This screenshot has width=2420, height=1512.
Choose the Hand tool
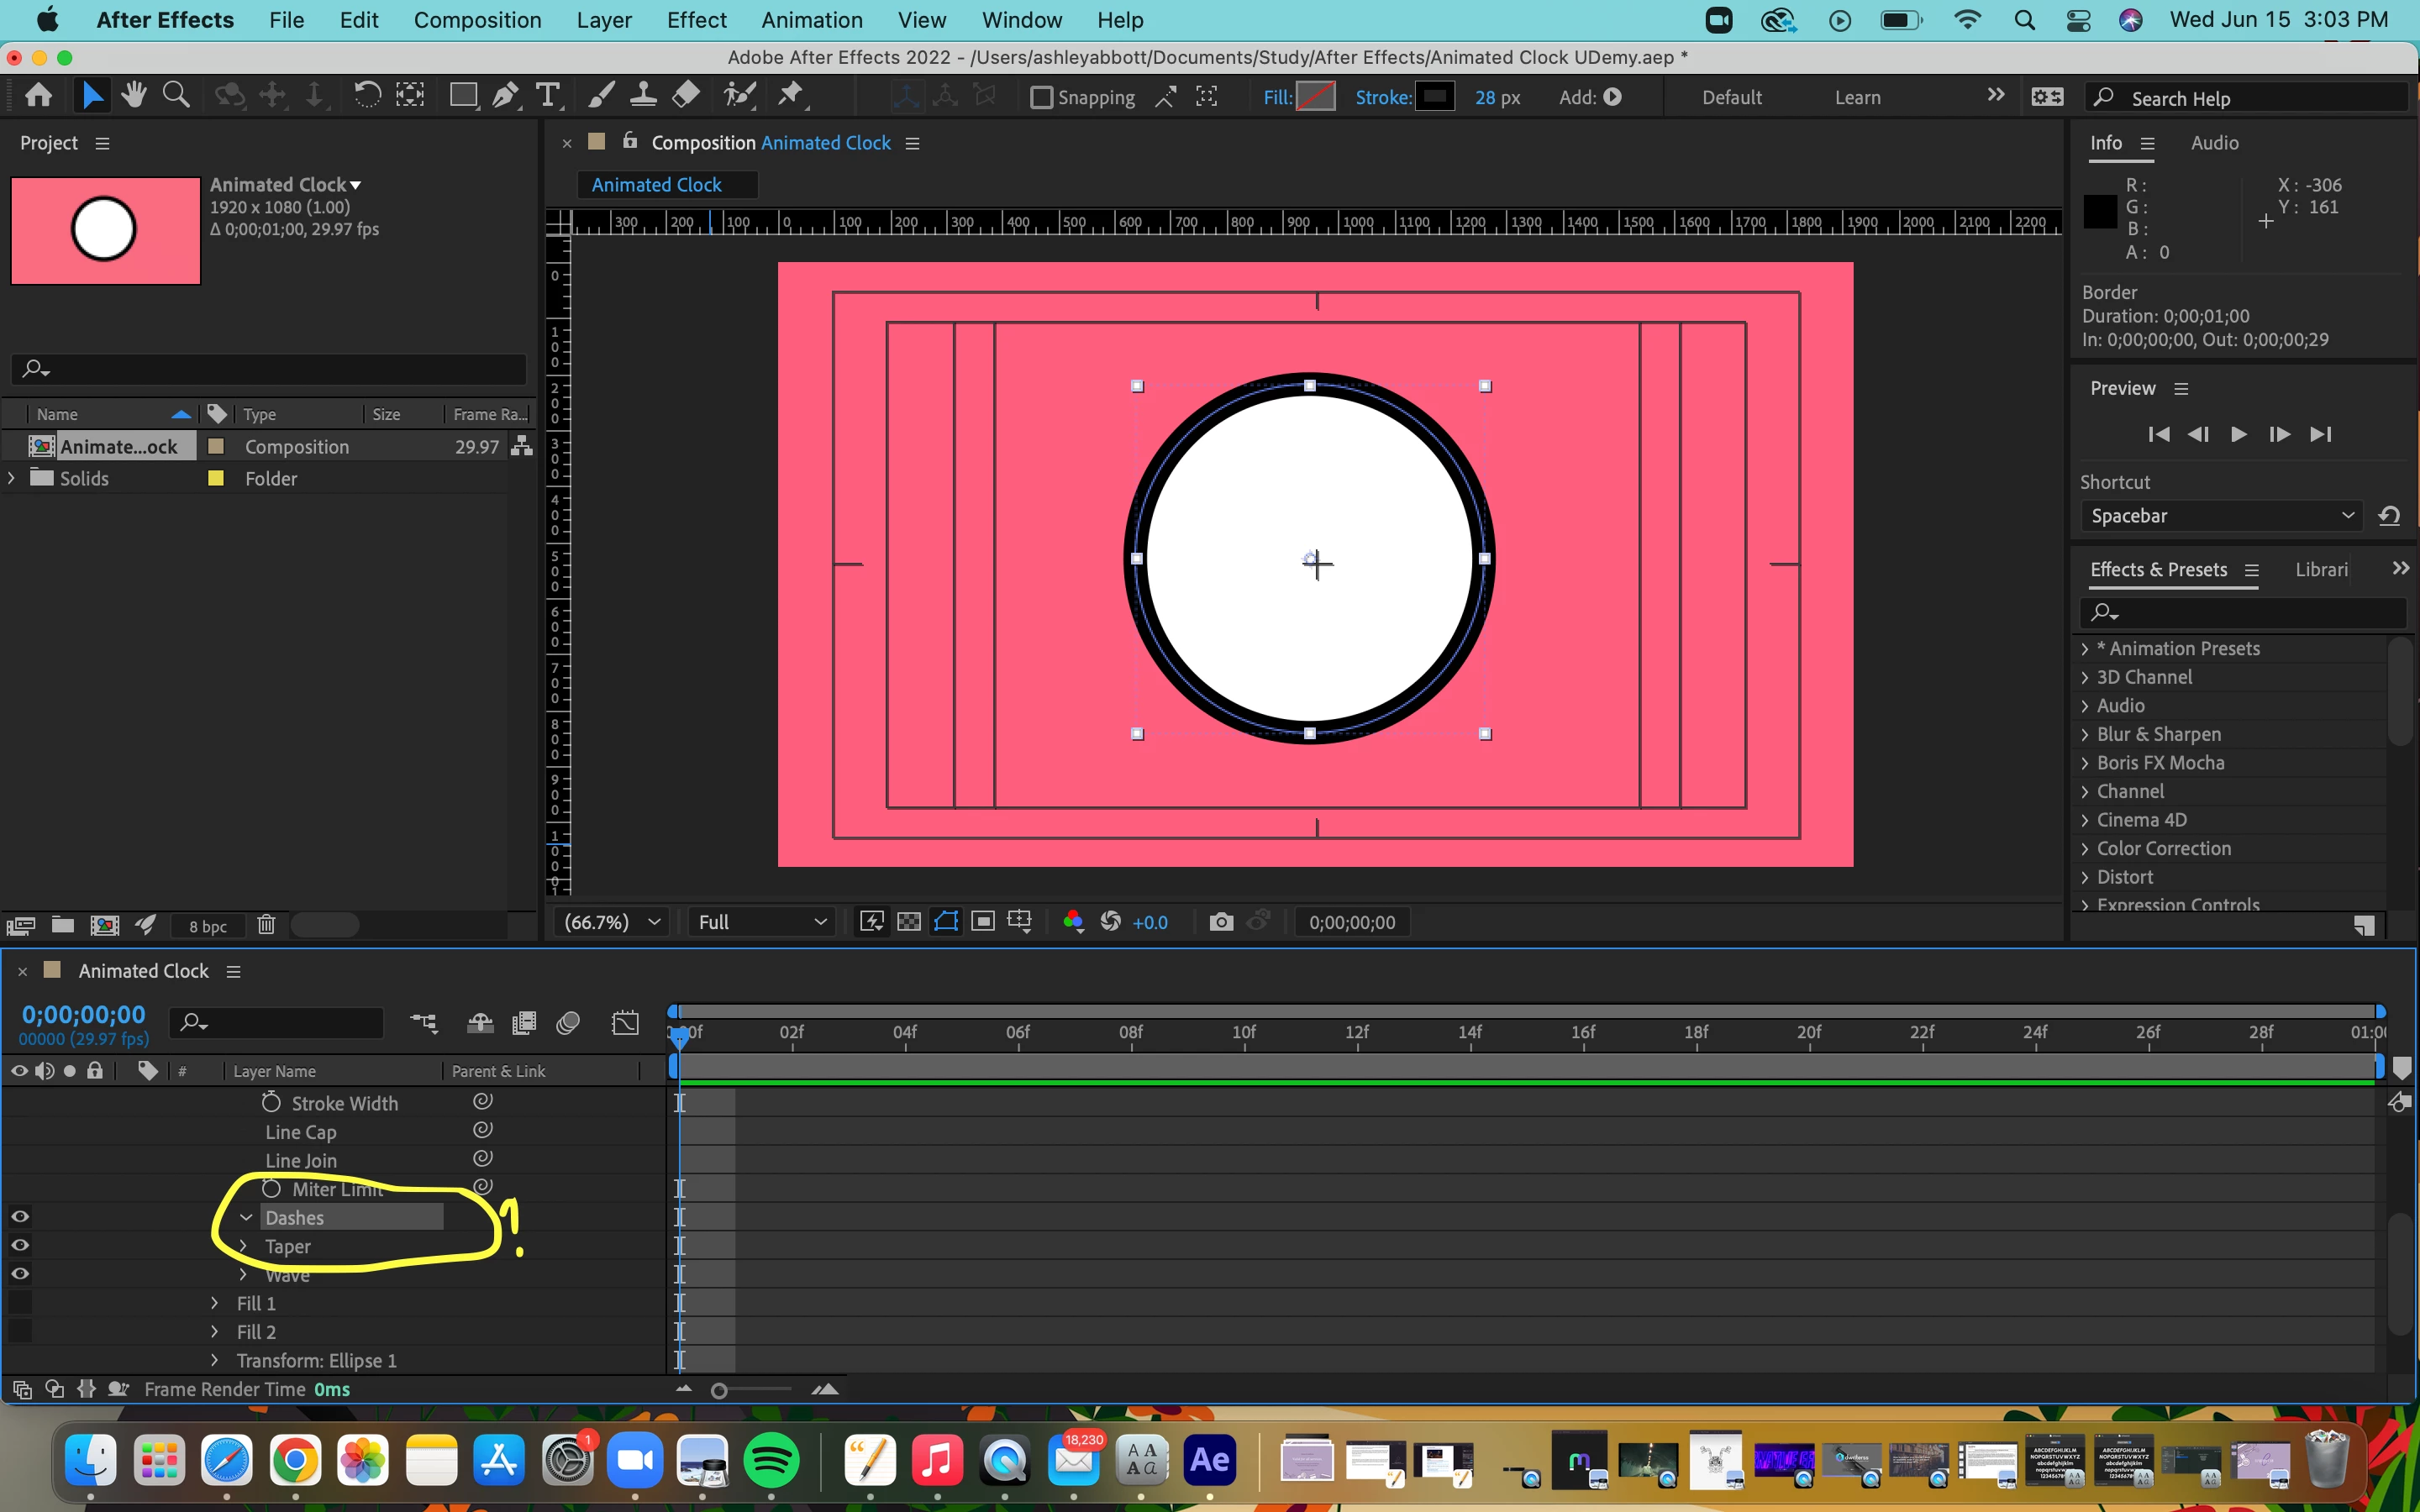pos(134,96)
